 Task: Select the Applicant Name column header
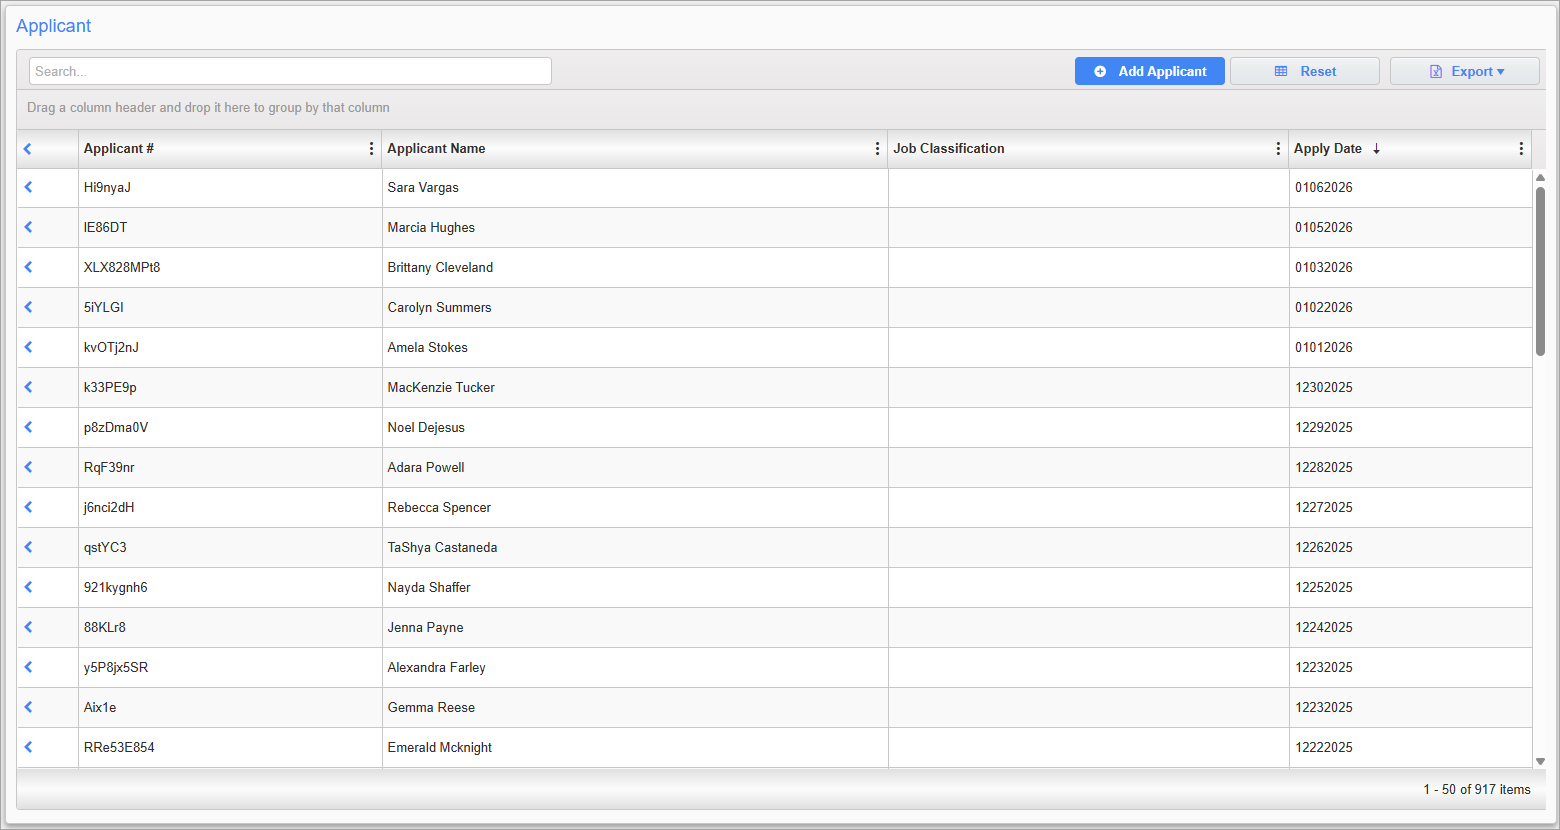coord(436,148)
